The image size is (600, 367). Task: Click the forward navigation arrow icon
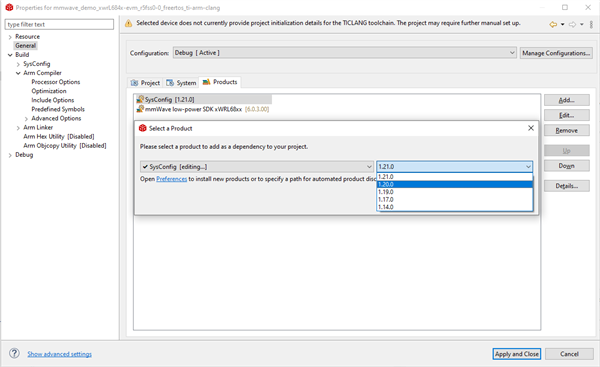pyautogui.click(x=572, y=24)
